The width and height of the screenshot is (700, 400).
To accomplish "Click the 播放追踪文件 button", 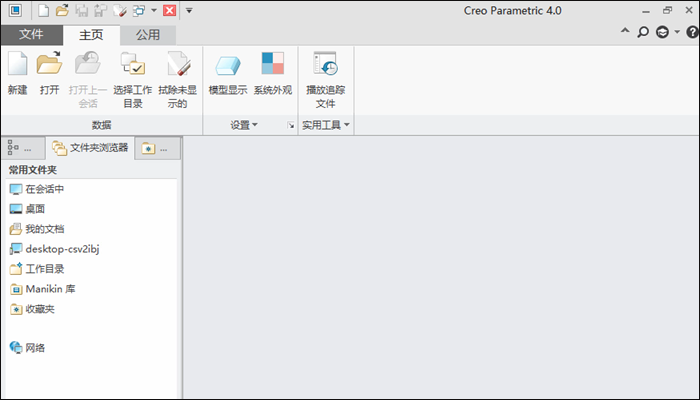I will pyautogui.click(x=325, y=79).
